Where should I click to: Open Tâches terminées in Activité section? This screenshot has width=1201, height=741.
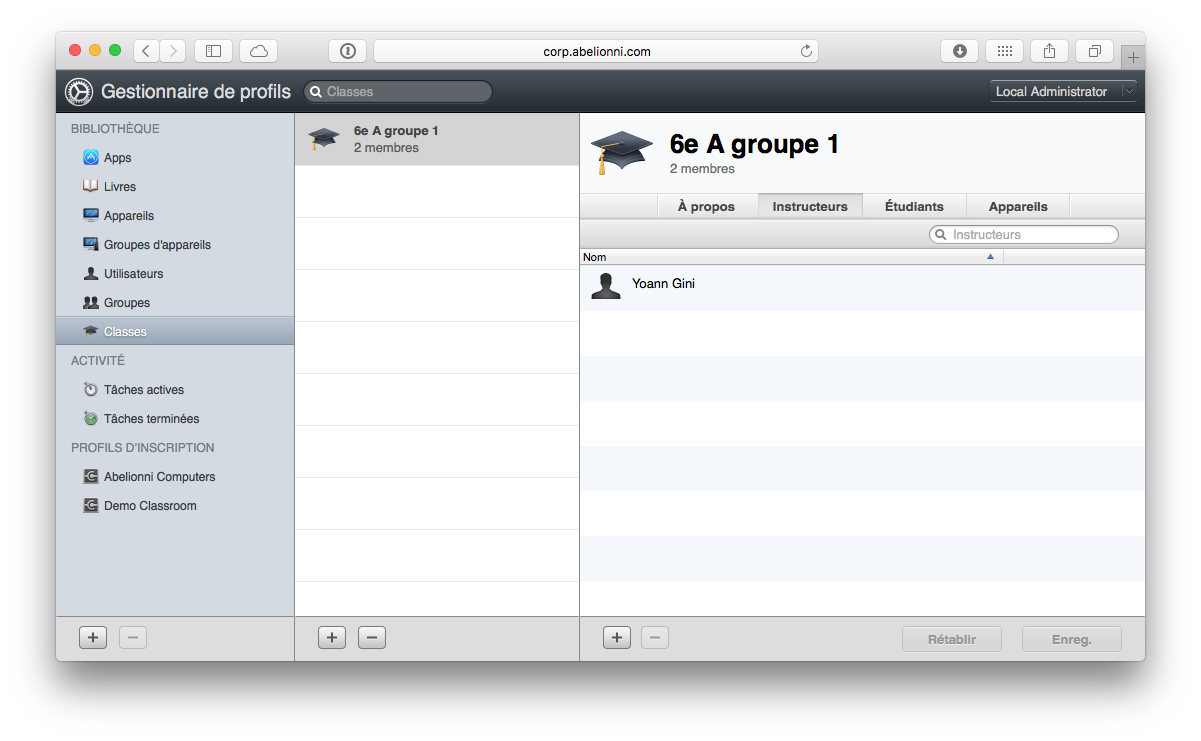coord(151,419)
